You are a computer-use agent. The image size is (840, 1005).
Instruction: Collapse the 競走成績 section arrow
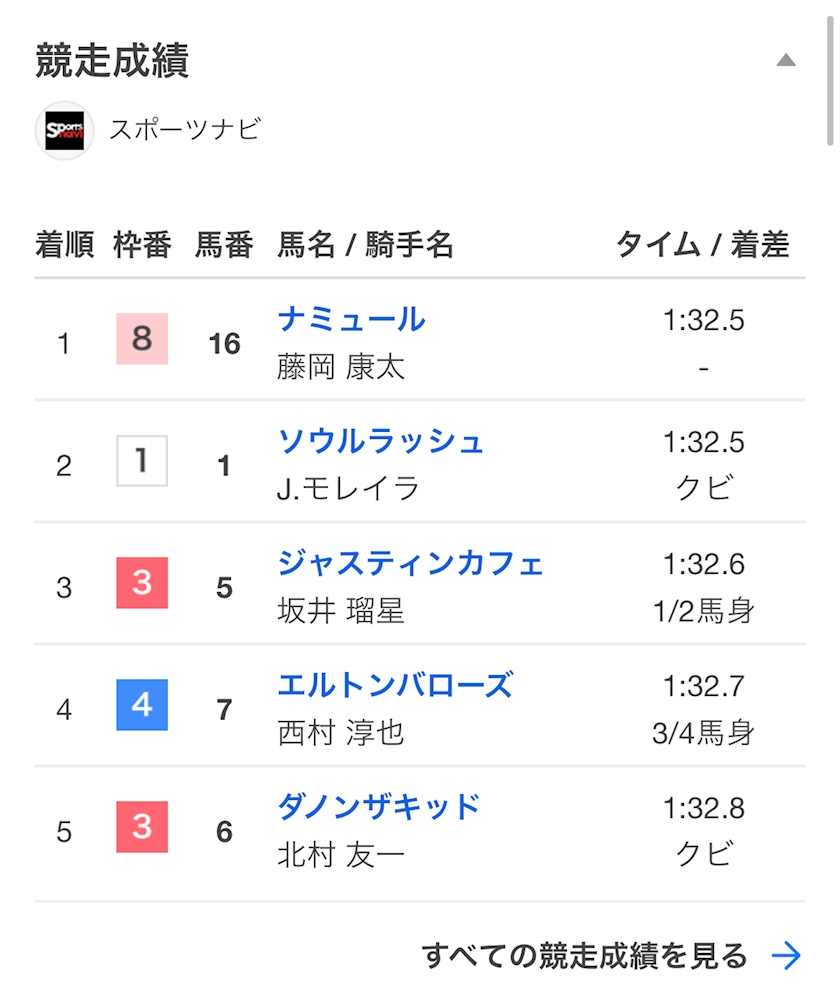(786, 60)
